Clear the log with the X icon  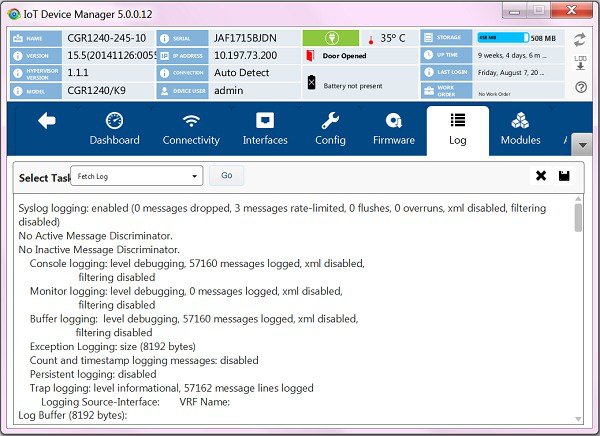541,176
